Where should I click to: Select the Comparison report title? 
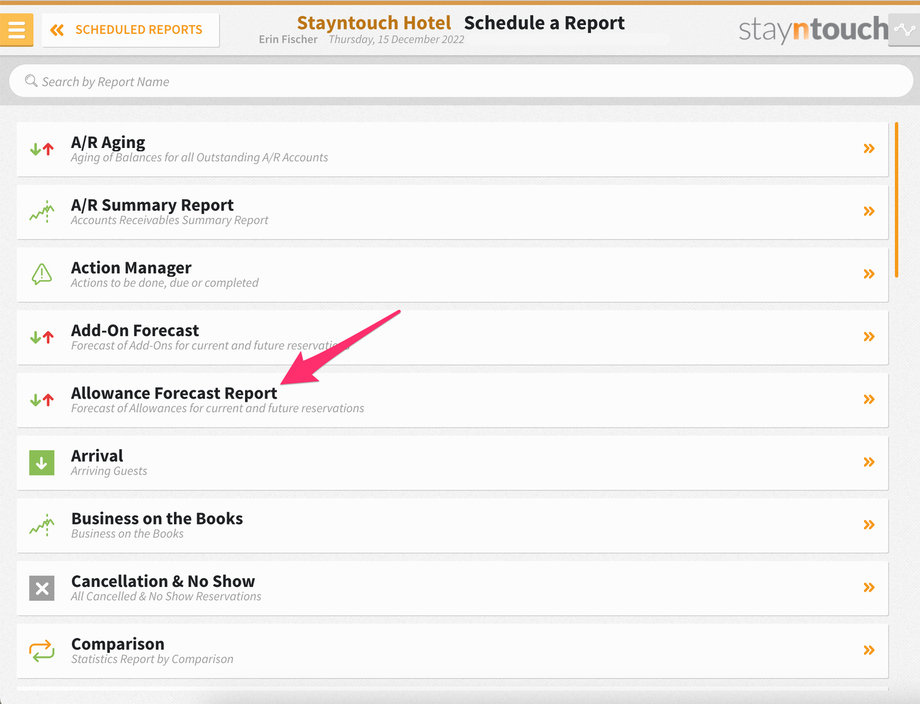(x=117, y=644)
